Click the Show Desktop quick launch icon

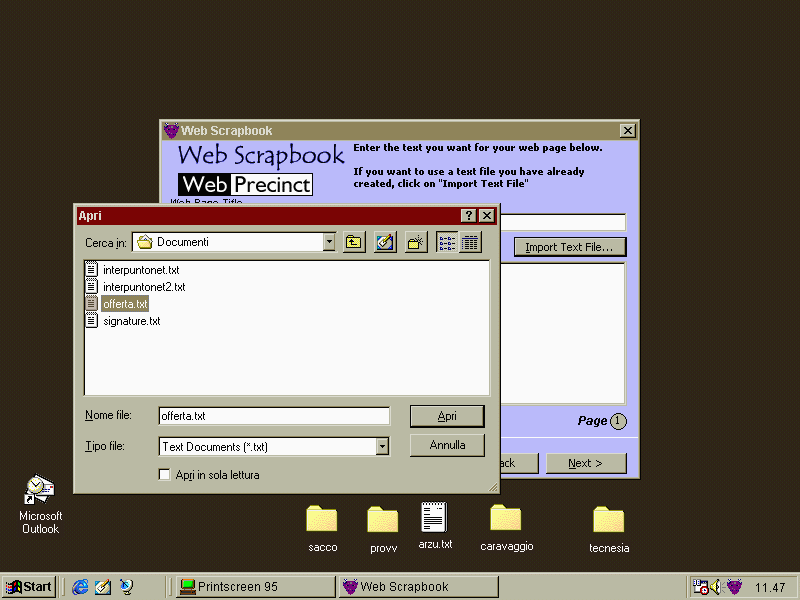[103, 587]
